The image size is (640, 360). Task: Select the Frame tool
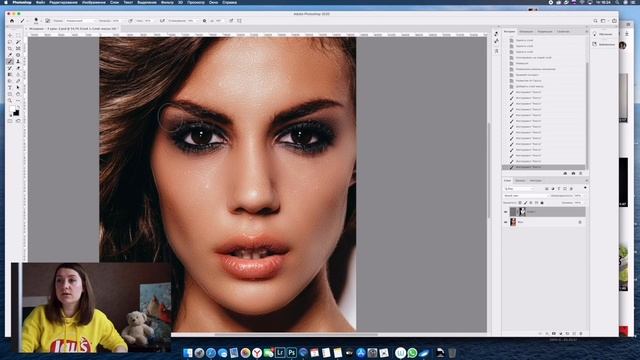tap(18, 49)
